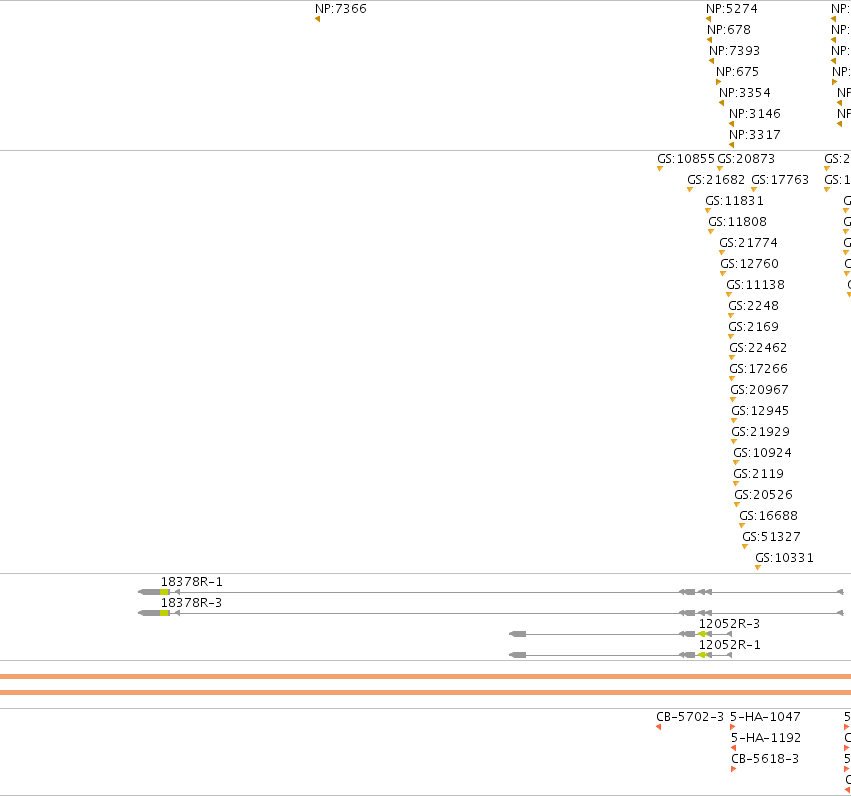Select the GS:17763 insertion label
The width and height of the screenshot is (851, 796).
coord(780,180)
